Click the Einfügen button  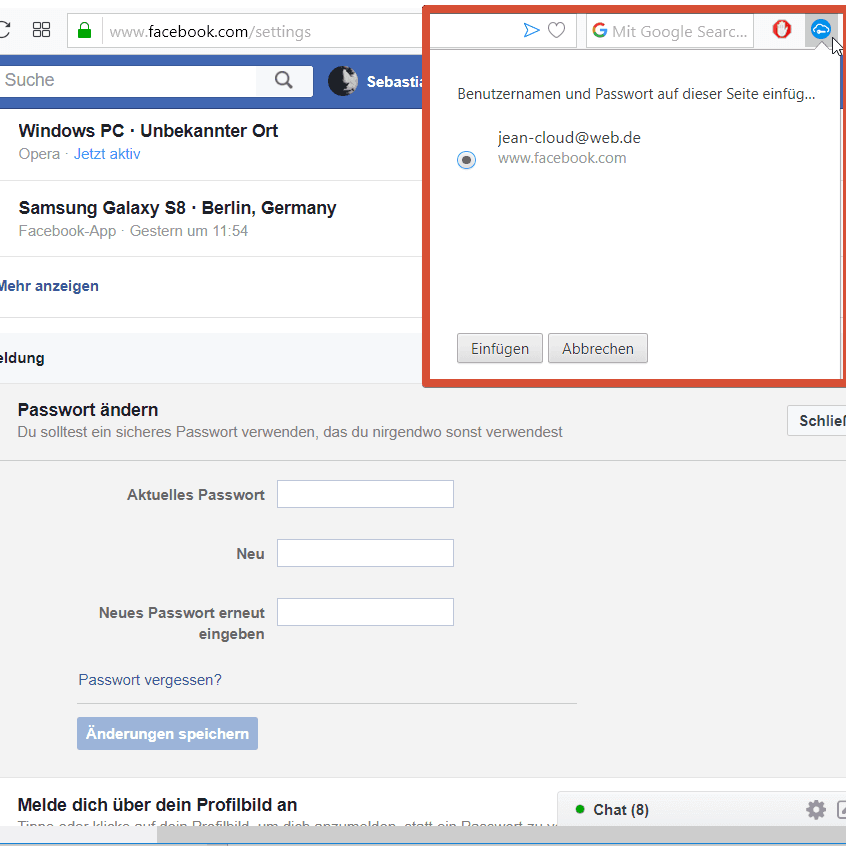point(500,349)
